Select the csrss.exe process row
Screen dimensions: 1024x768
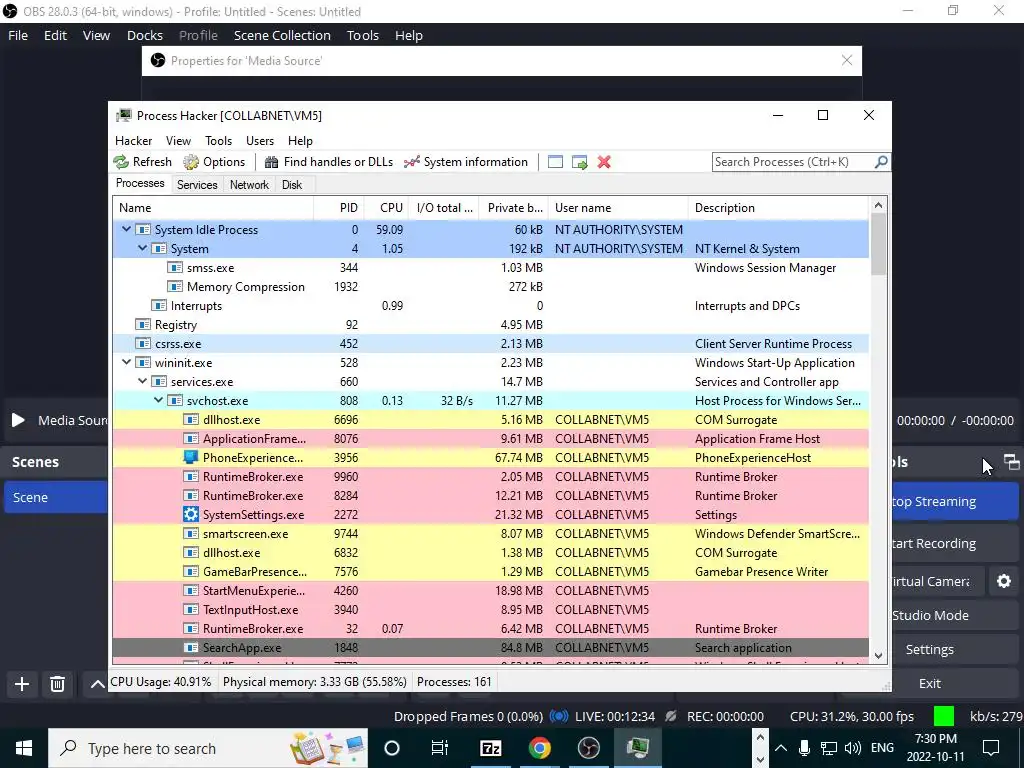point(490,344)
